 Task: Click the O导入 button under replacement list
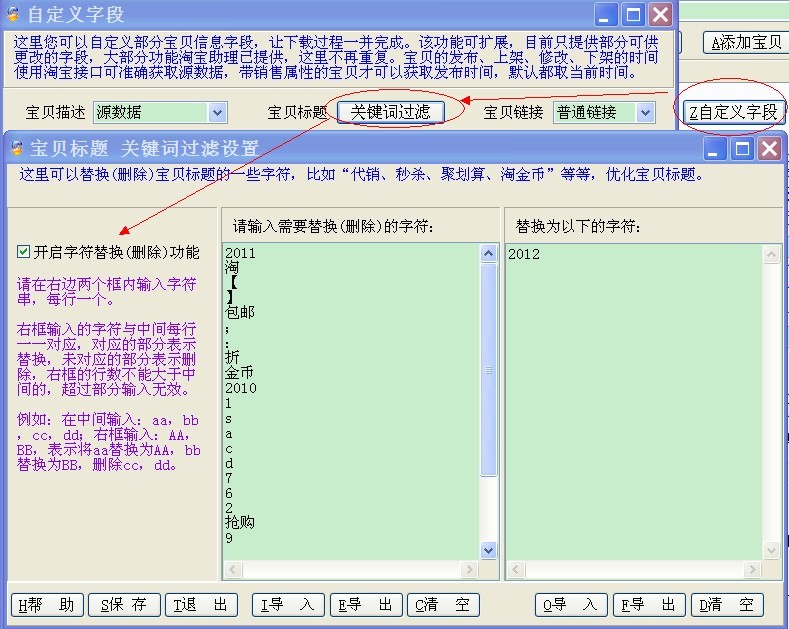click(571, 605)
